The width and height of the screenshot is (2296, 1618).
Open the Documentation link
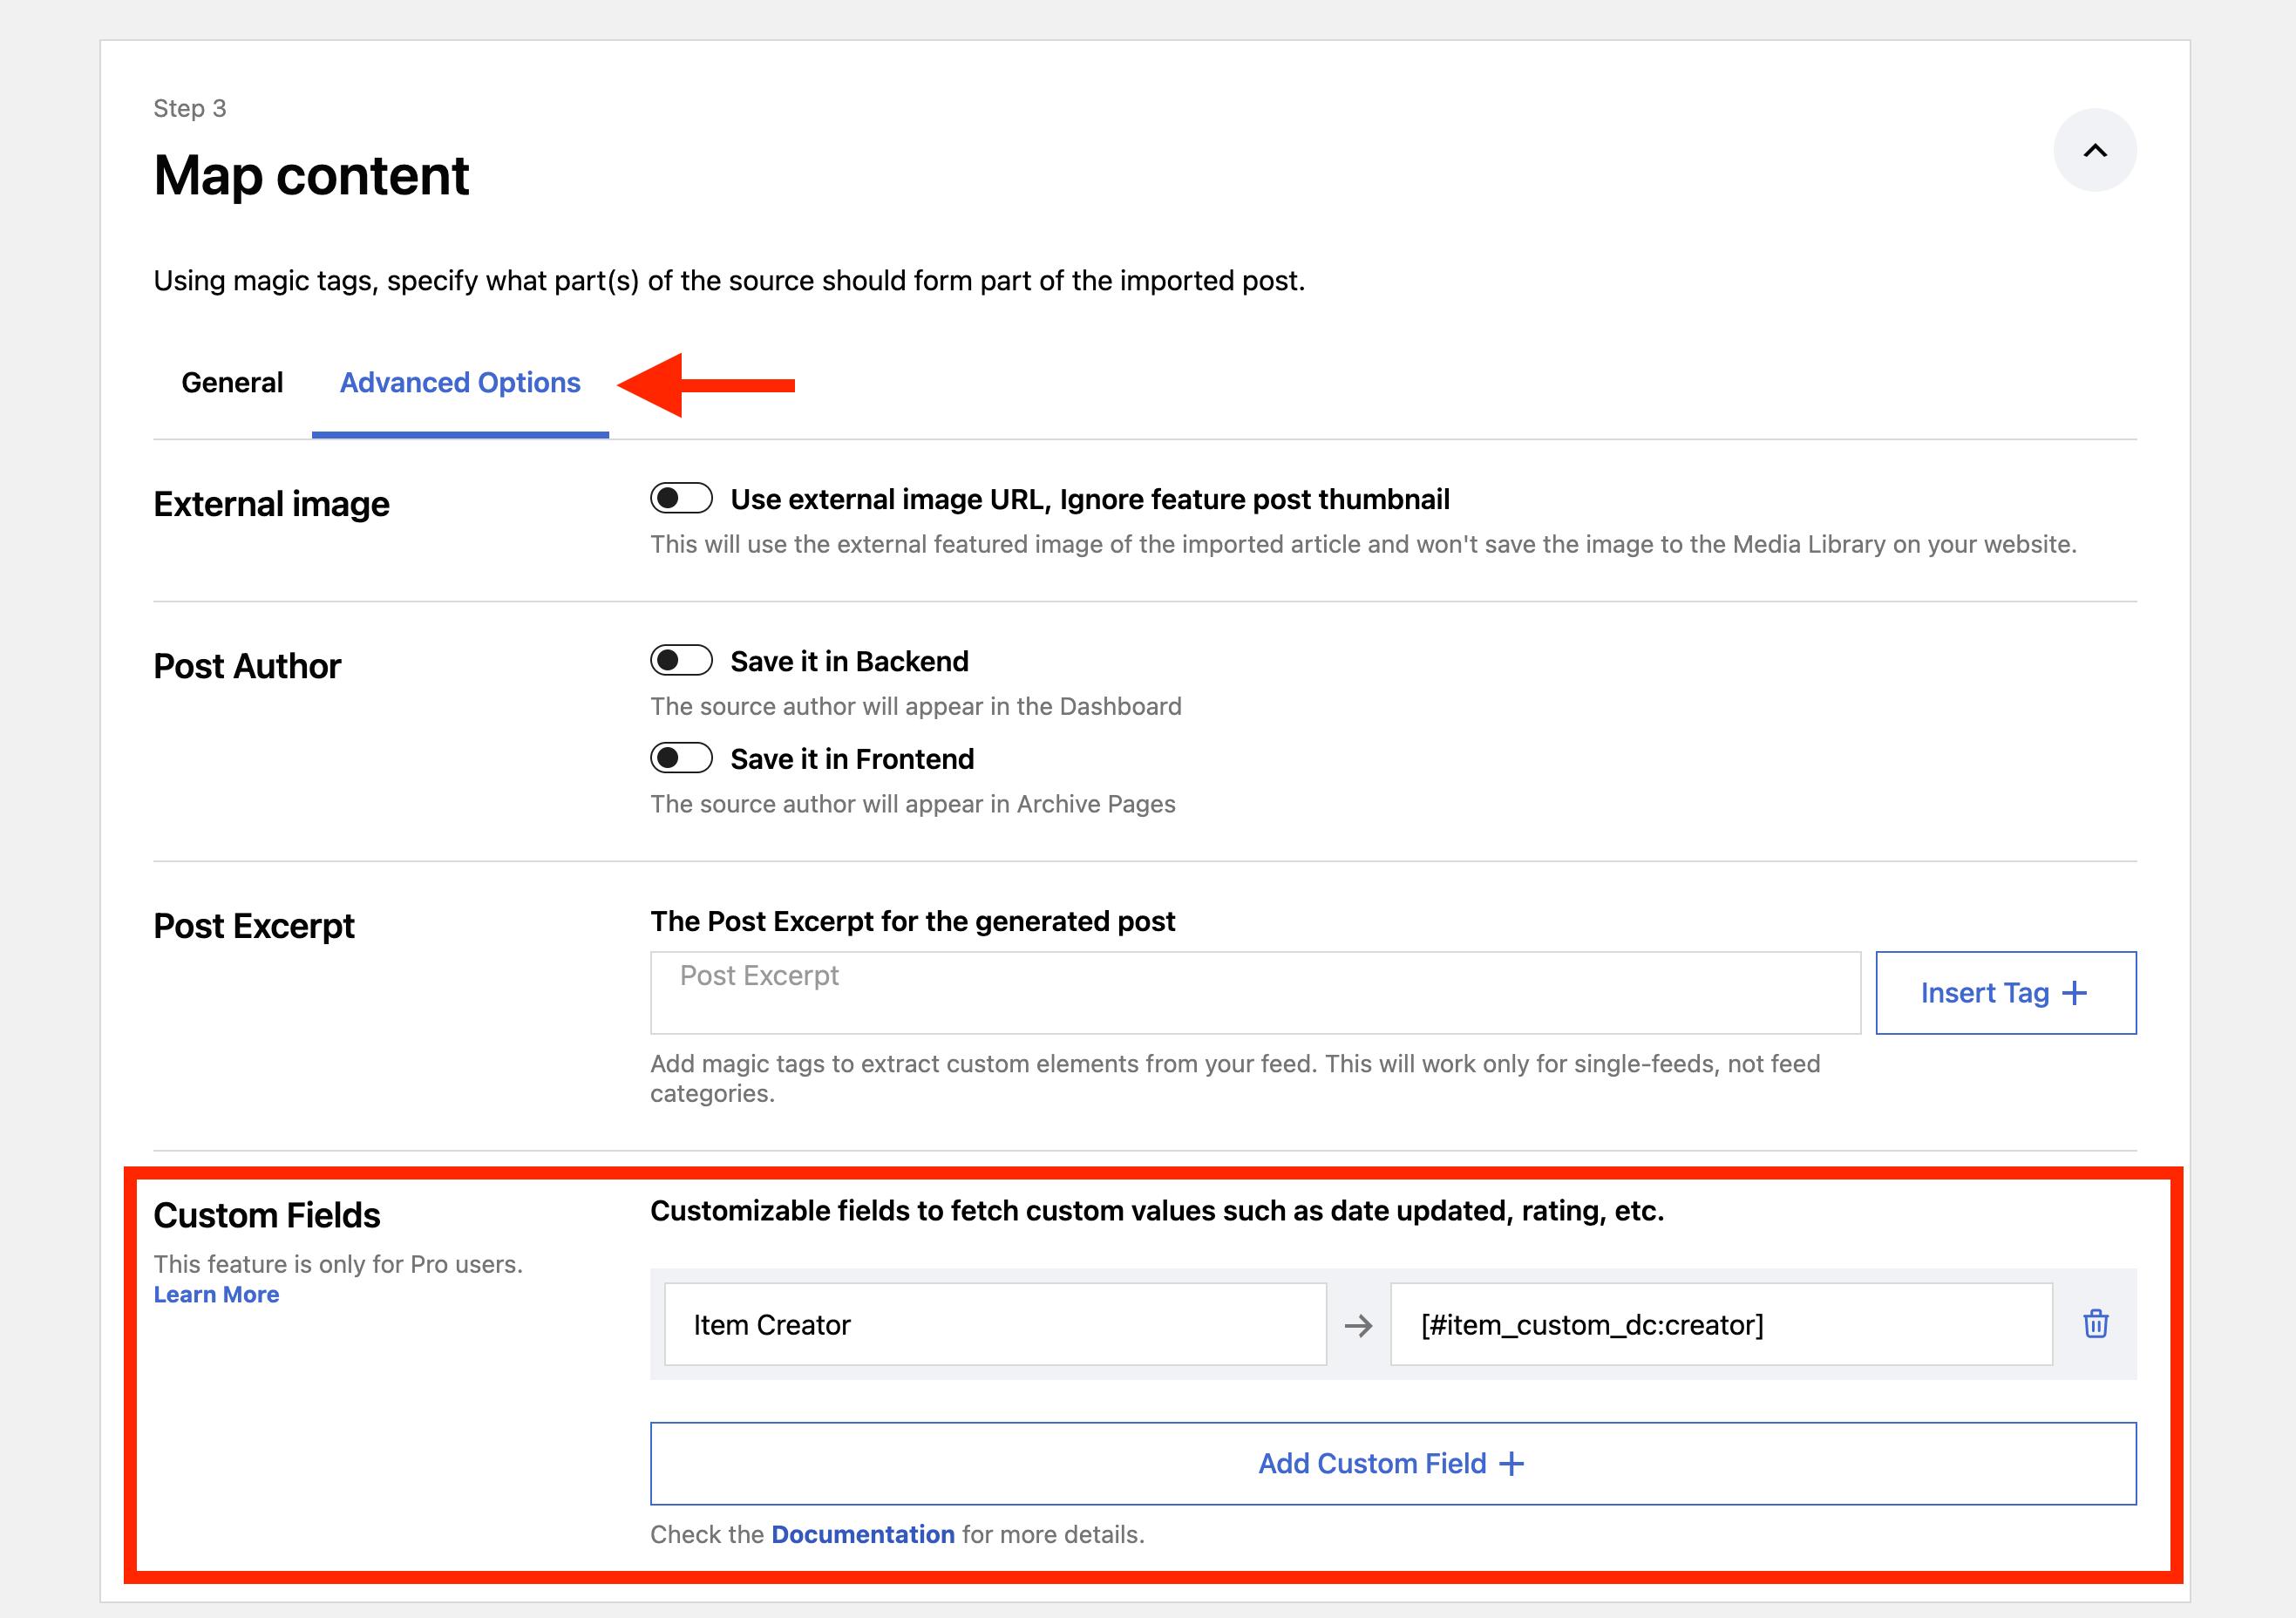coord(862,1534)
